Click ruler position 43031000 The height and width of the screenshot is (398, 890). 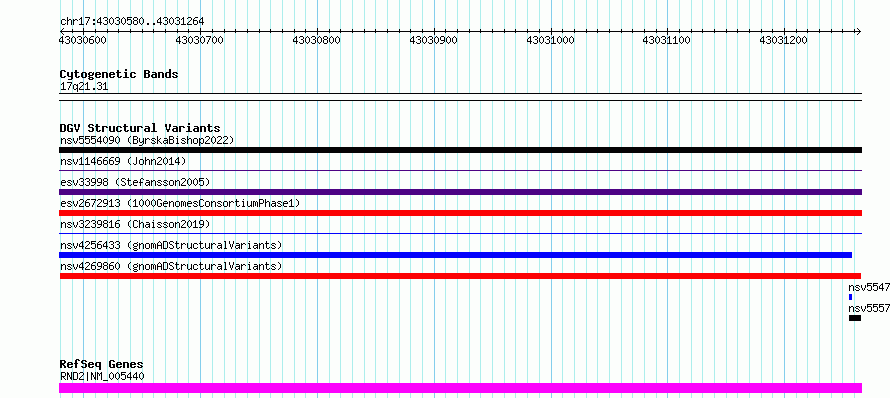[x=551, y=40]
